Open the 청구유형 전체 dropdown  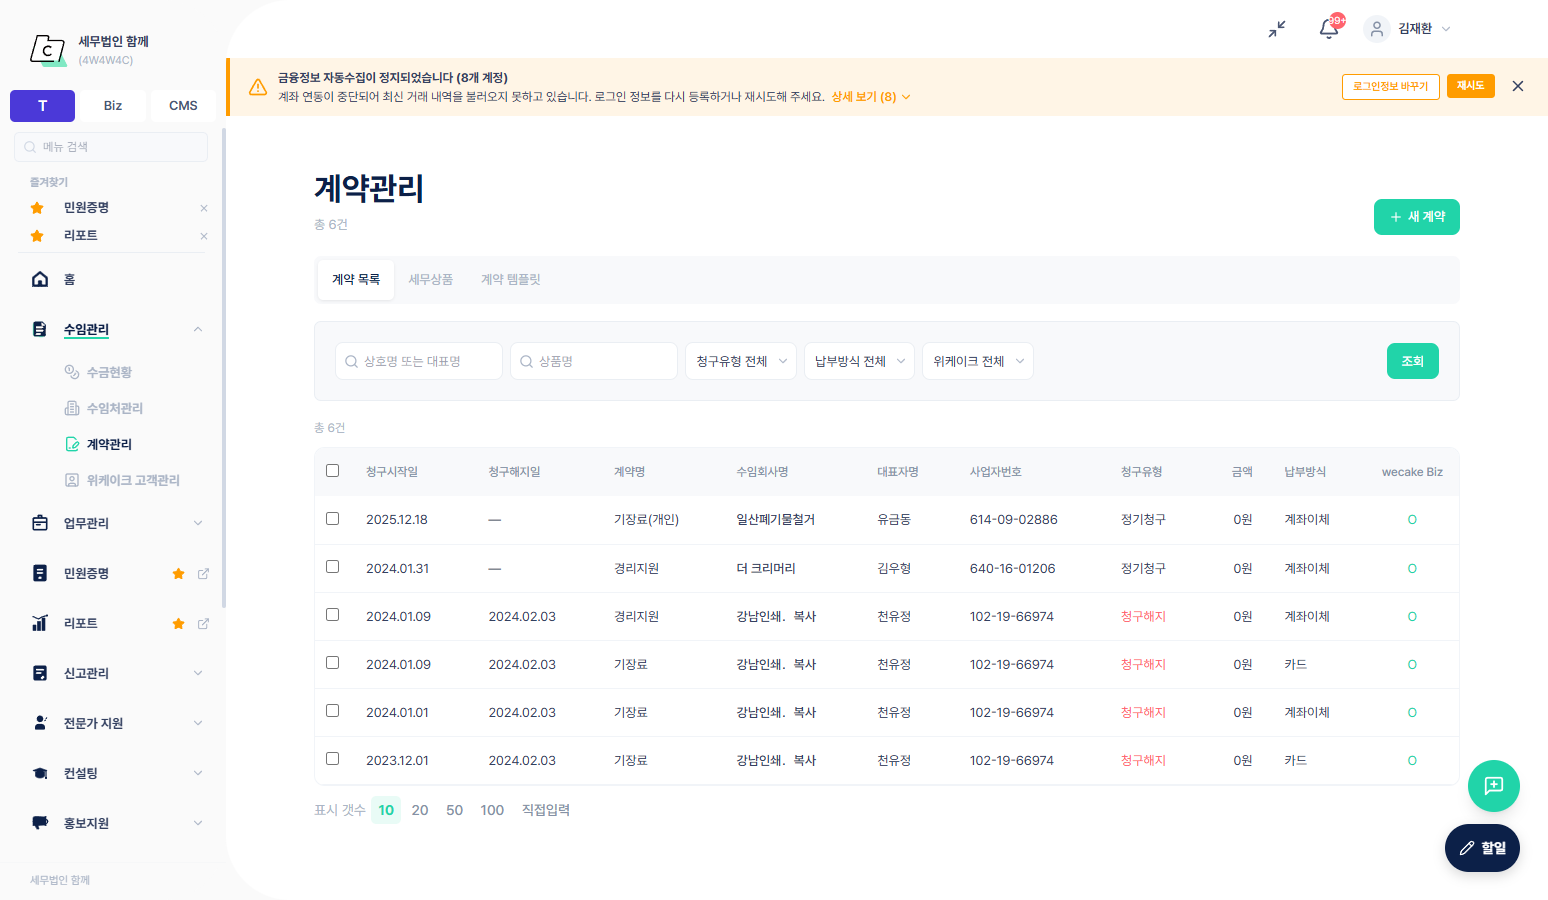pyautogui.click(x=741, y=361)
